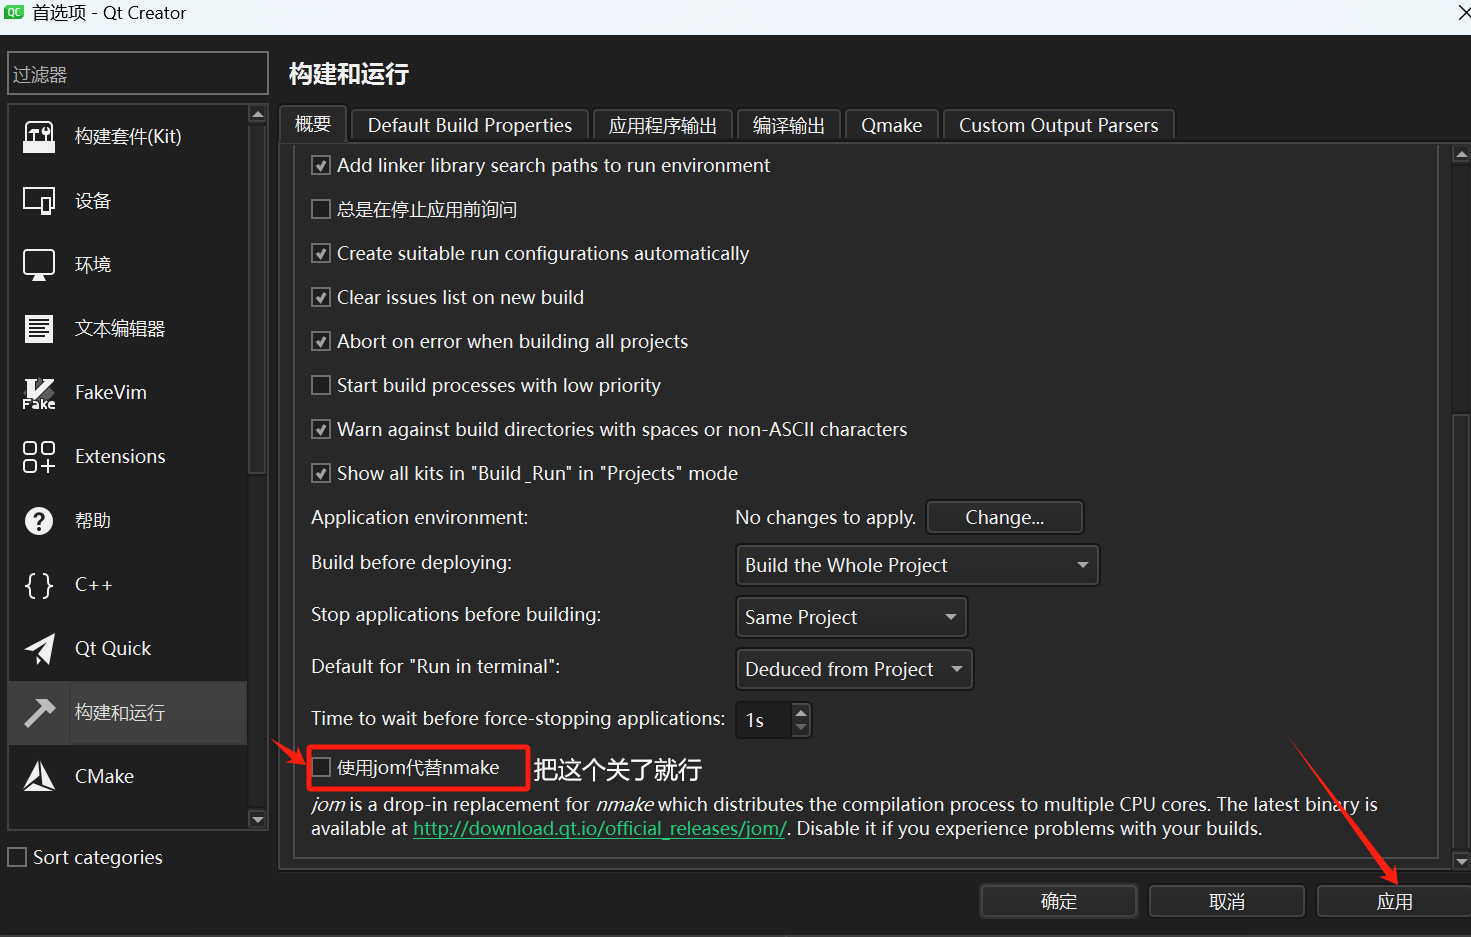Focus the 过滤器 filter field

pos(138,74)
